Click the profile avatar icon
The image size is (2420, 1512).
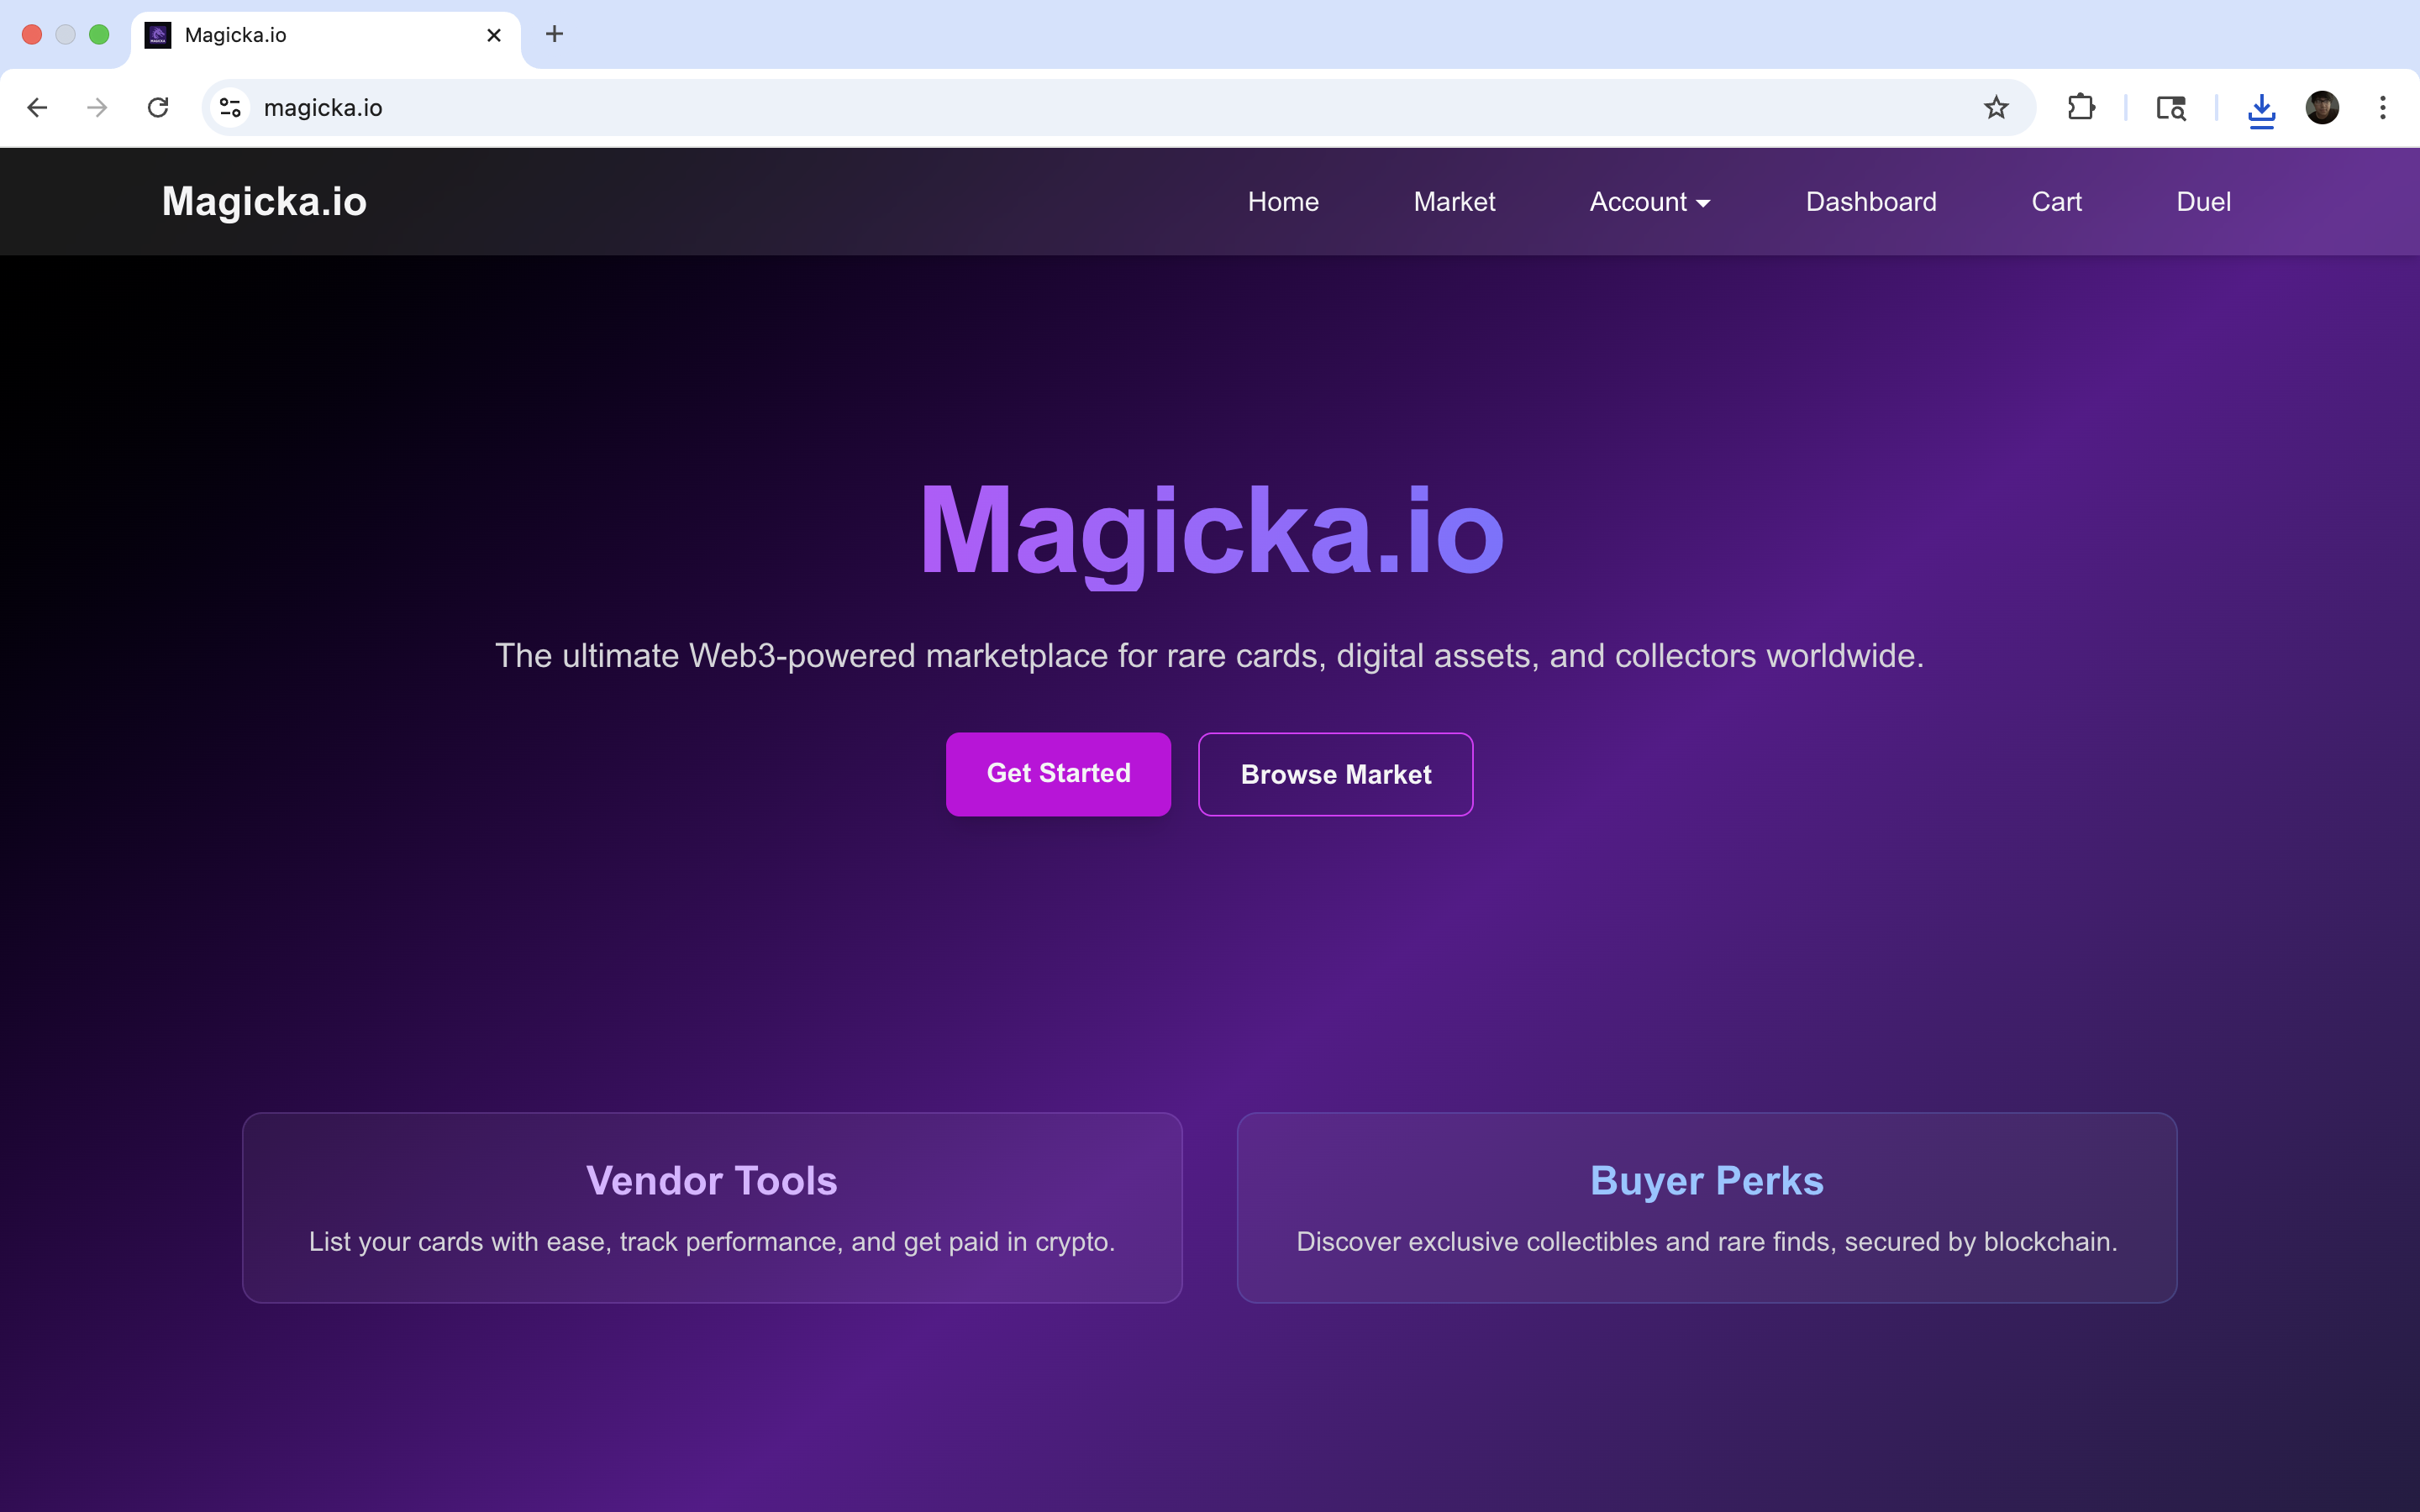click(2322, 107)
